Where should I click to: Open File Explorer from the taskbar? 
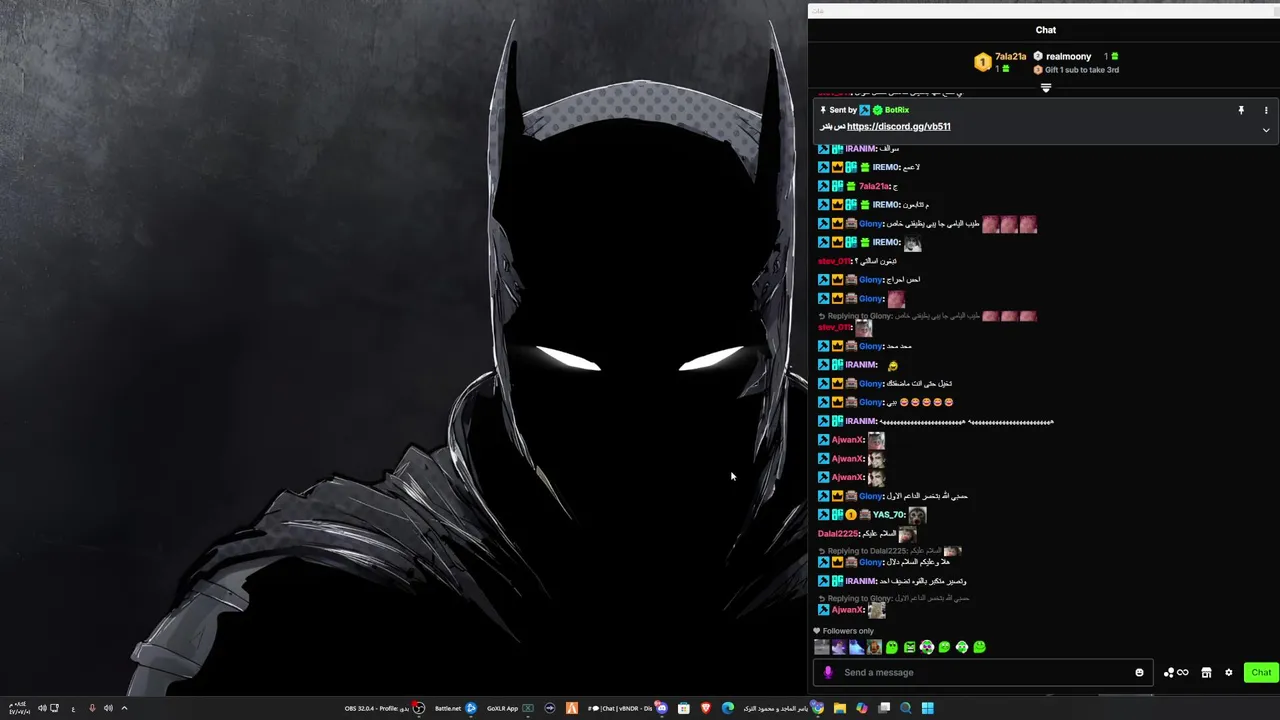pyautogui.click(x=840, y=708)
